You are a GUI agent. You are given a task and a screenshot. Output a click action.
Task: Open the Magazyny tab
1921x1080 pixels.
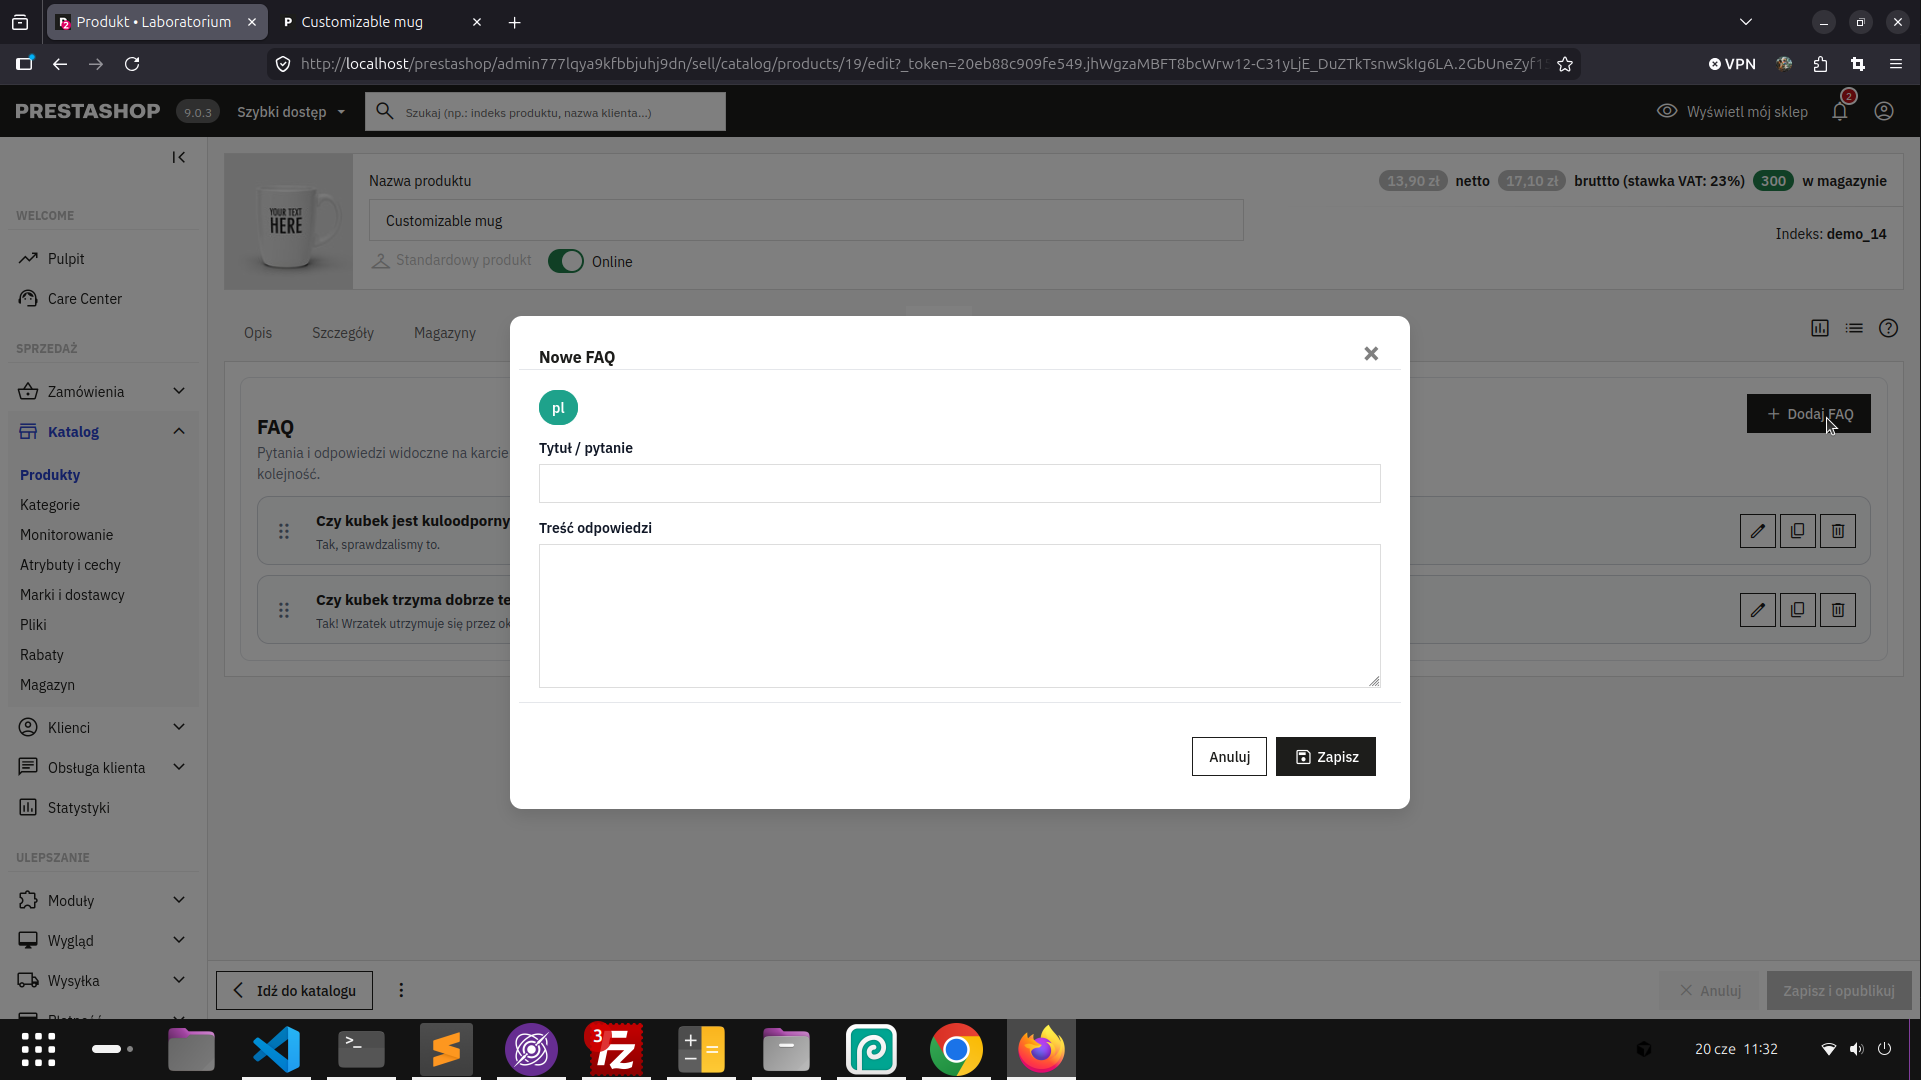[445, 333]
